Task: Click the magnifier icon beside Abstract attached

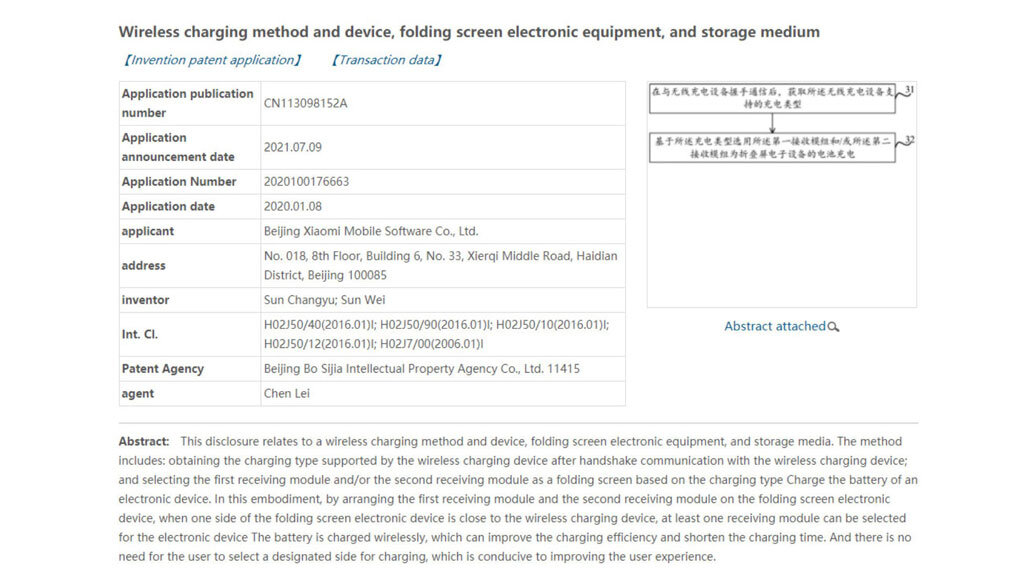Action: click(x=834, y=327)
